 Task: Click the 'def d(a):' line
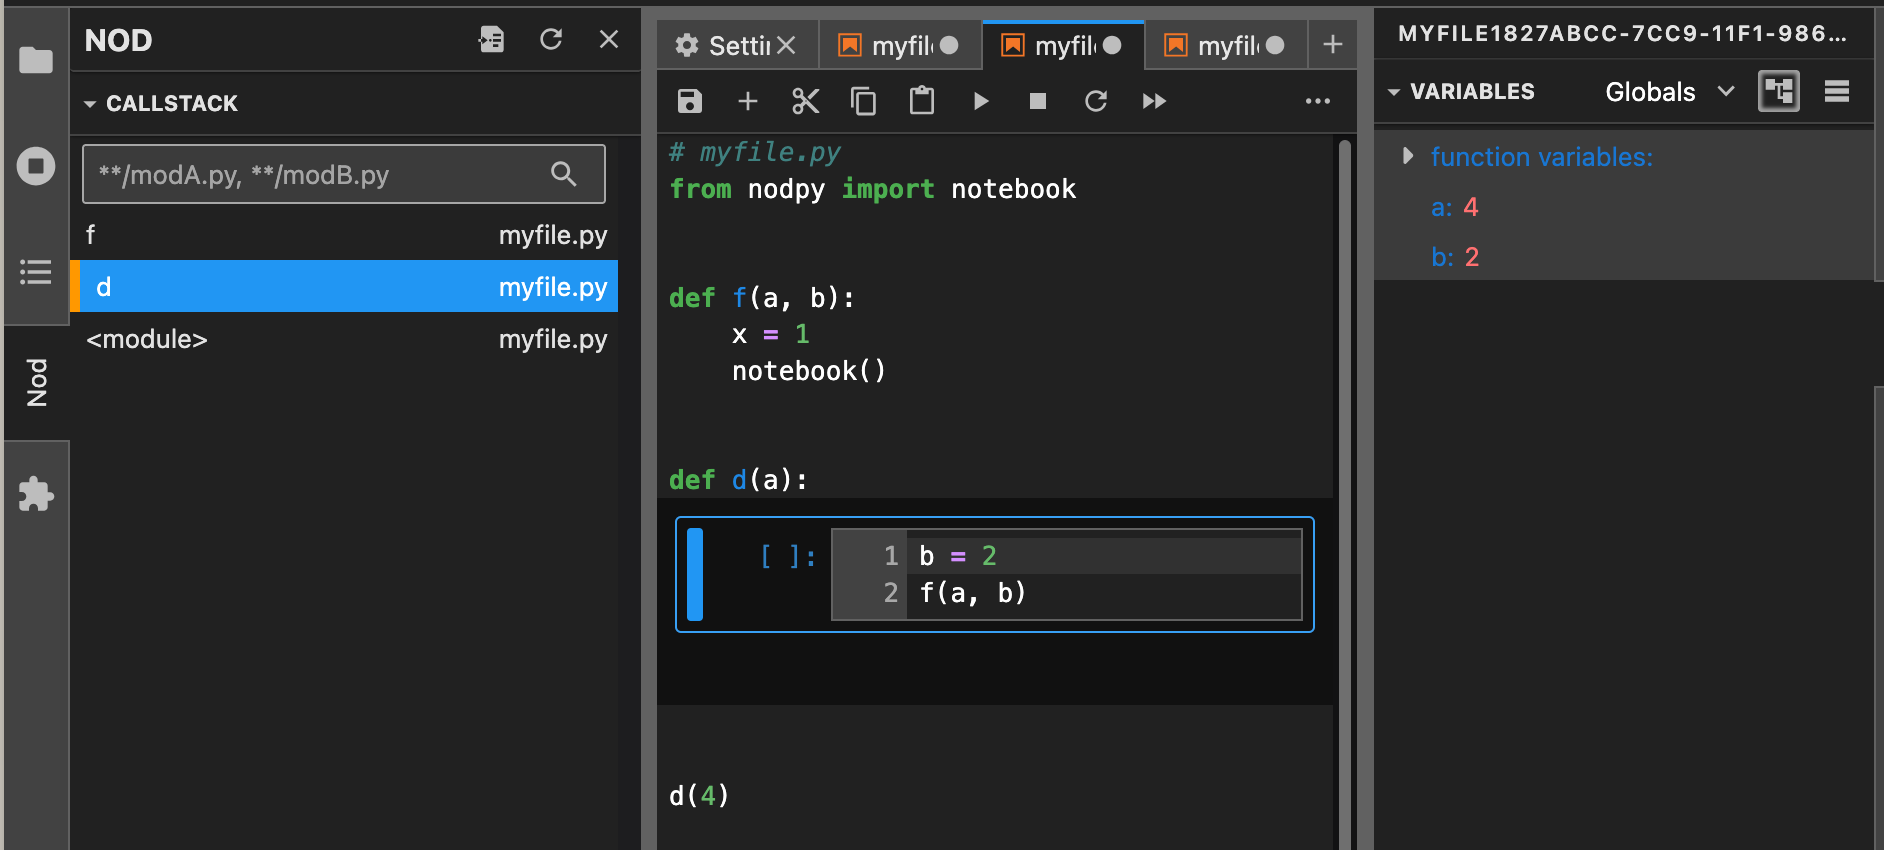738,480
